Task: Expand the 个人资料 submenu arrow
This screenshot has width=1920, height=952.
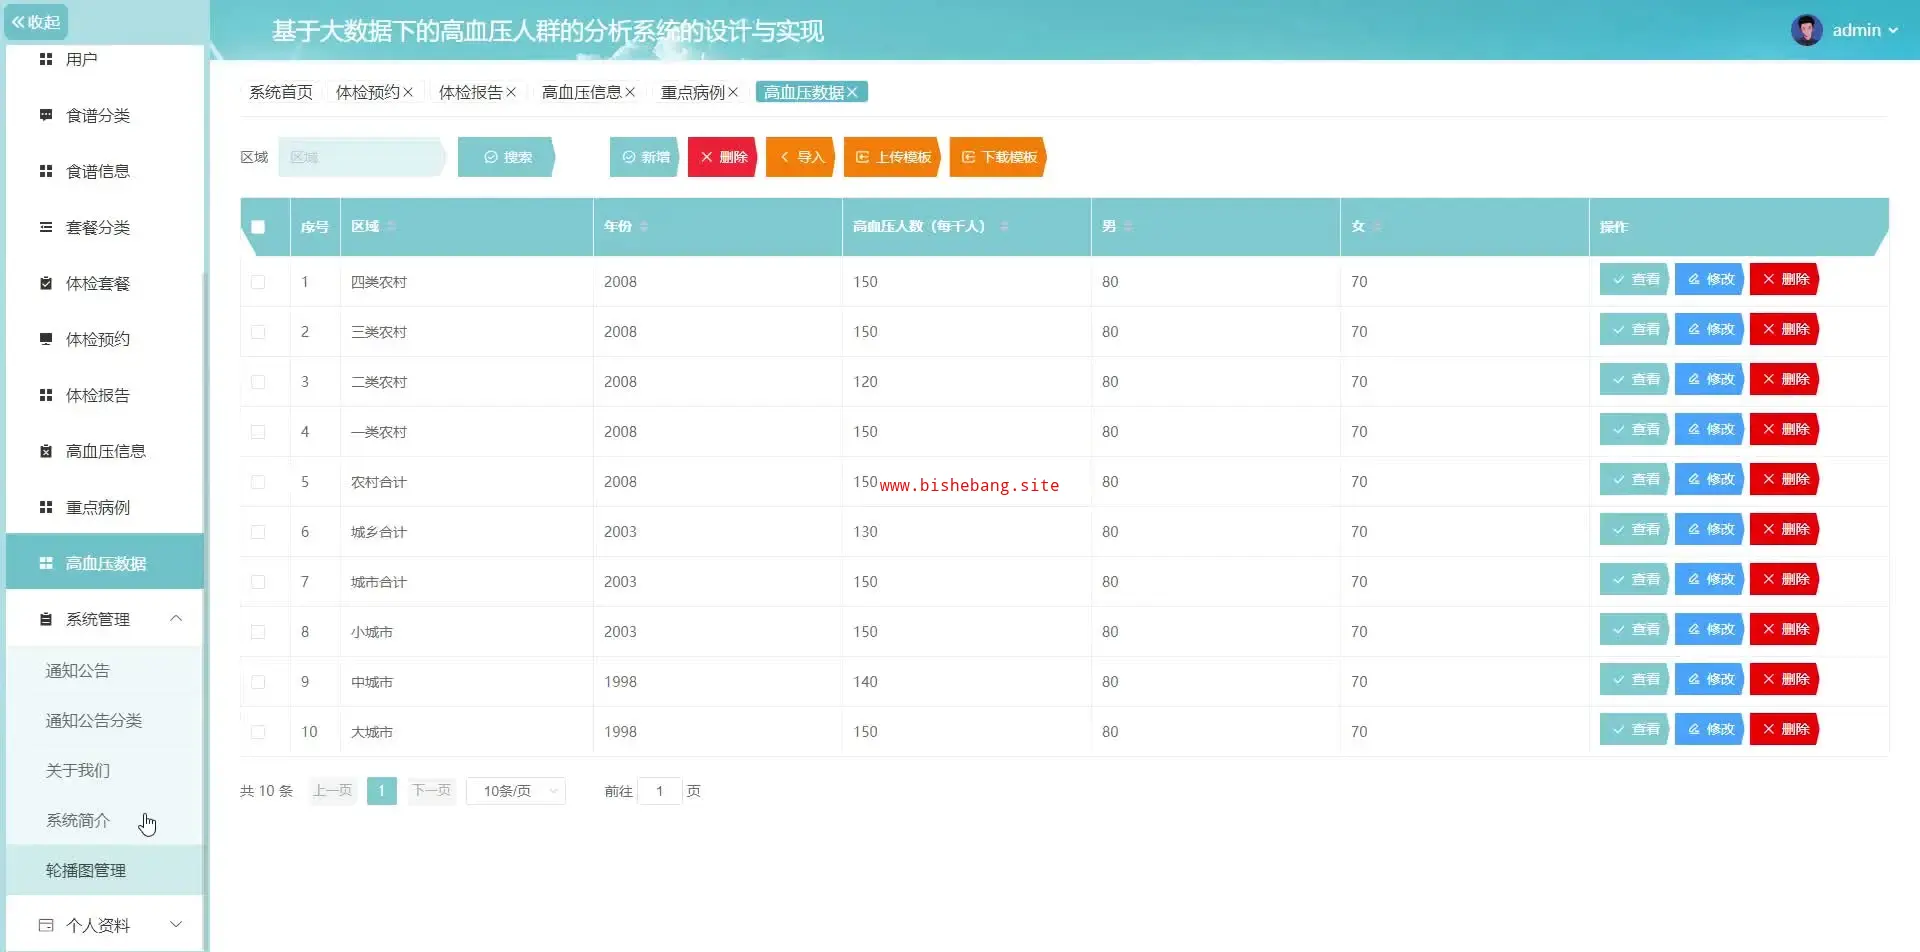Action: tap(176, 924)
